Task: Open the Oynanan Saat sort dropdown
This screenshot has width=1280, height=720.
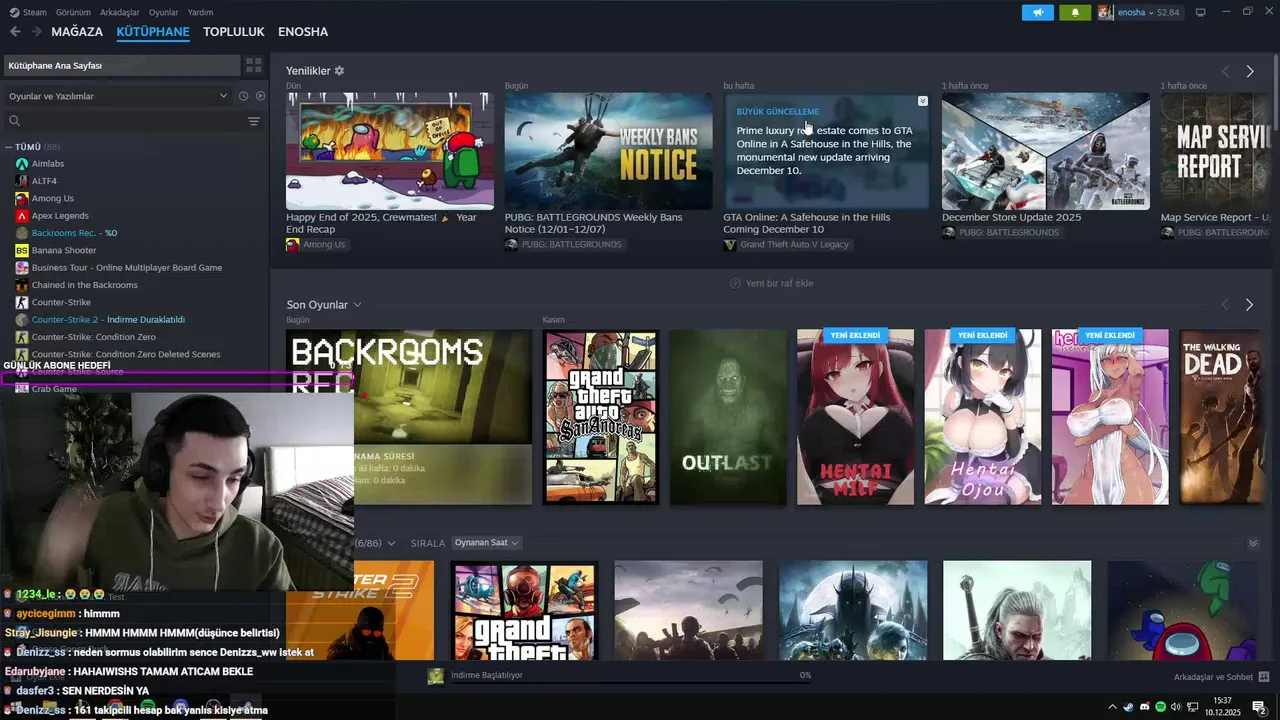Action: point(487,543)
